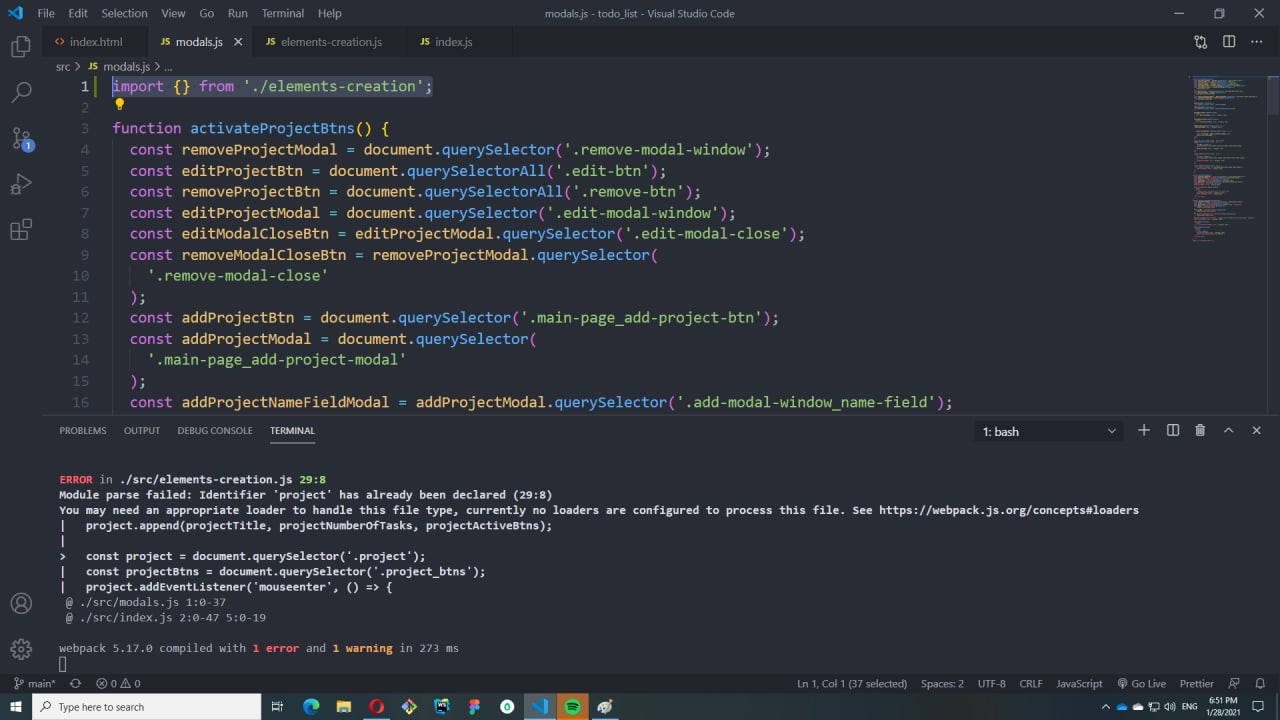This screenshot has height=720, width=1280.
Task: Kill the terminal with trash icon
Action: click(x=1200, y=430)
